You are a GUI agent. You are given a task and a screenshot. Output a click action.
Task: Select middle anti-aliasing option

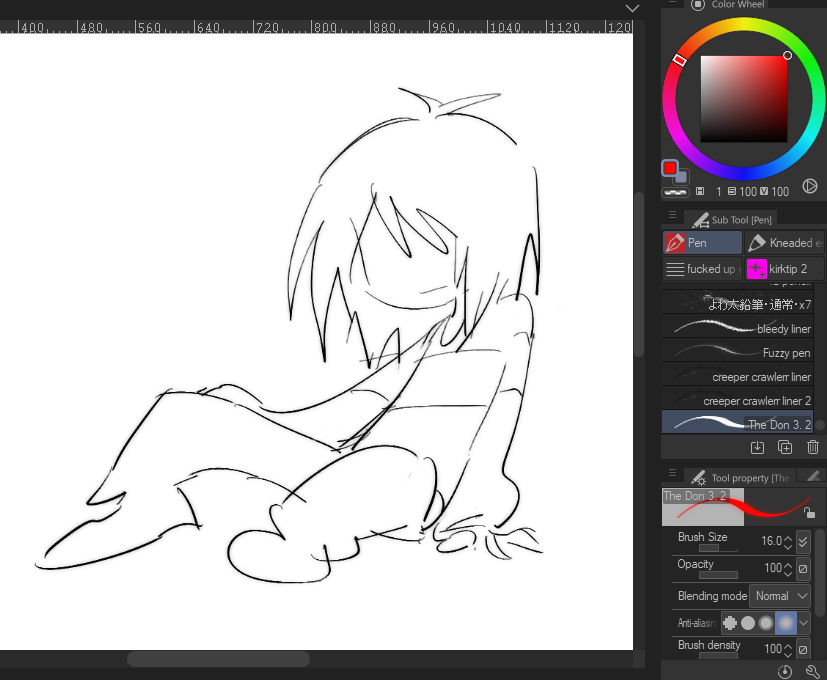tap(766, 623)
